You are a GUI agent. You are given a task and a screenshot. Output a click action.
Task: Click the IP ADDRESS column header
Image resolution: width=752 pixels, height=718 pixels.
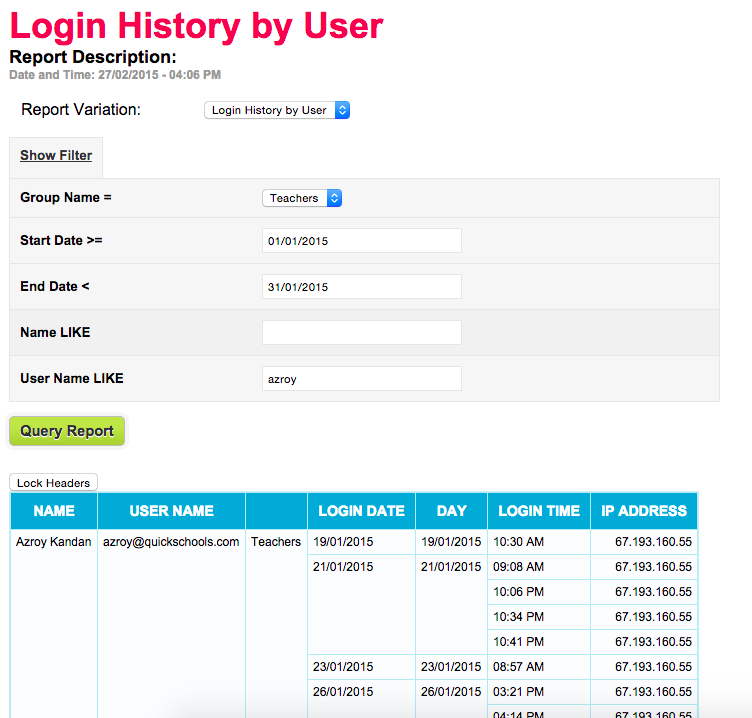coord(643,511)
